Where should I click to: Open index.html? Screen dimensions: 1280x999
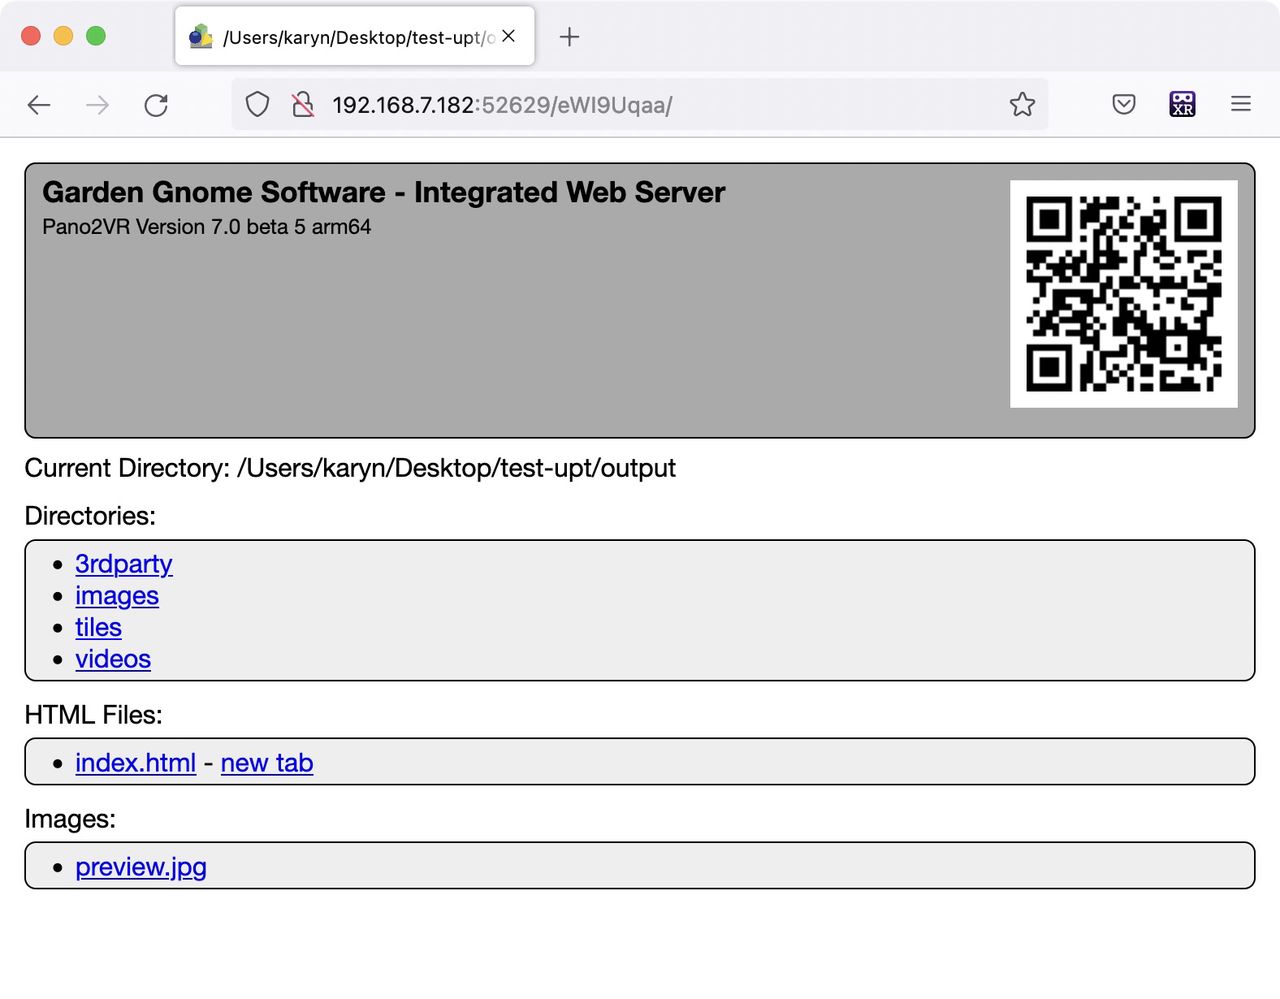click(135, 763)
